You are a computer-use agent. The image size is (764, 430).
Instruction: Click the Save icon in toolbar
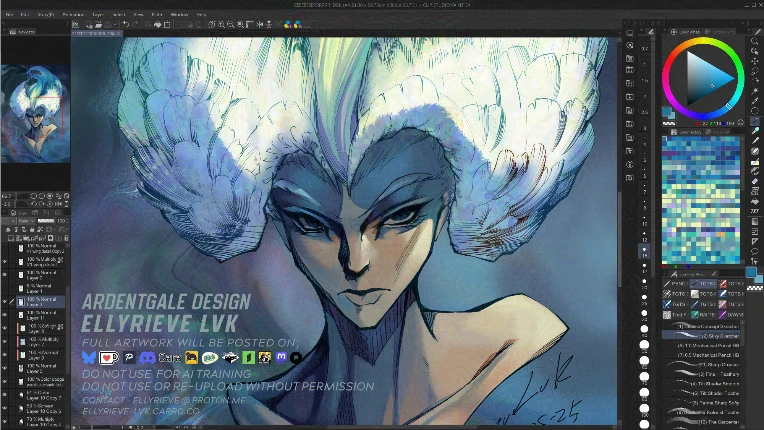coord(107,24)
